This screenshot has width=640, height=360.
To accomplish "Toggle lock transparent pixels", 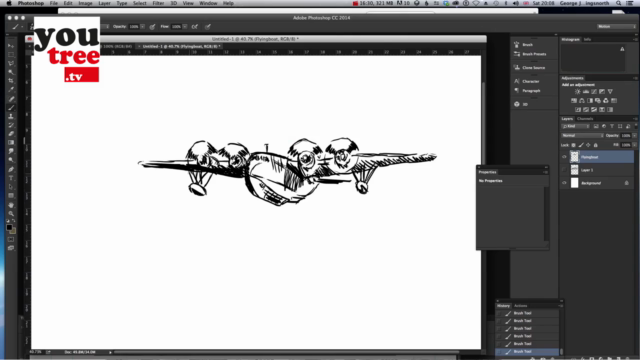I will [573, 145].
